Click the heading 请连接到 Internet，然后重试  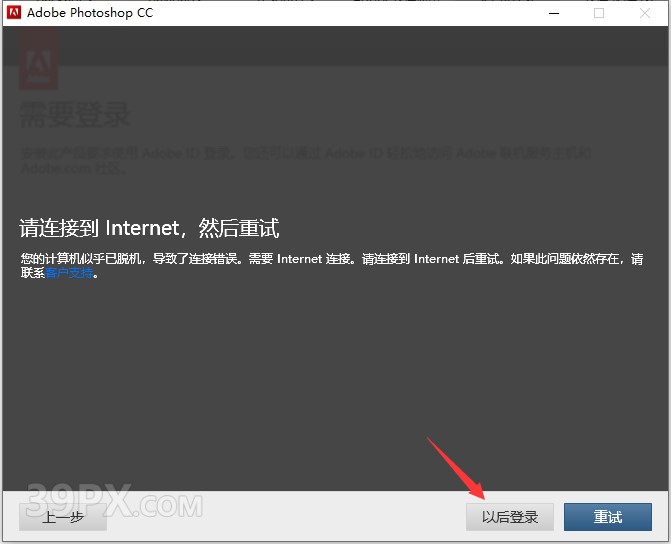click(x=149, y=228)
